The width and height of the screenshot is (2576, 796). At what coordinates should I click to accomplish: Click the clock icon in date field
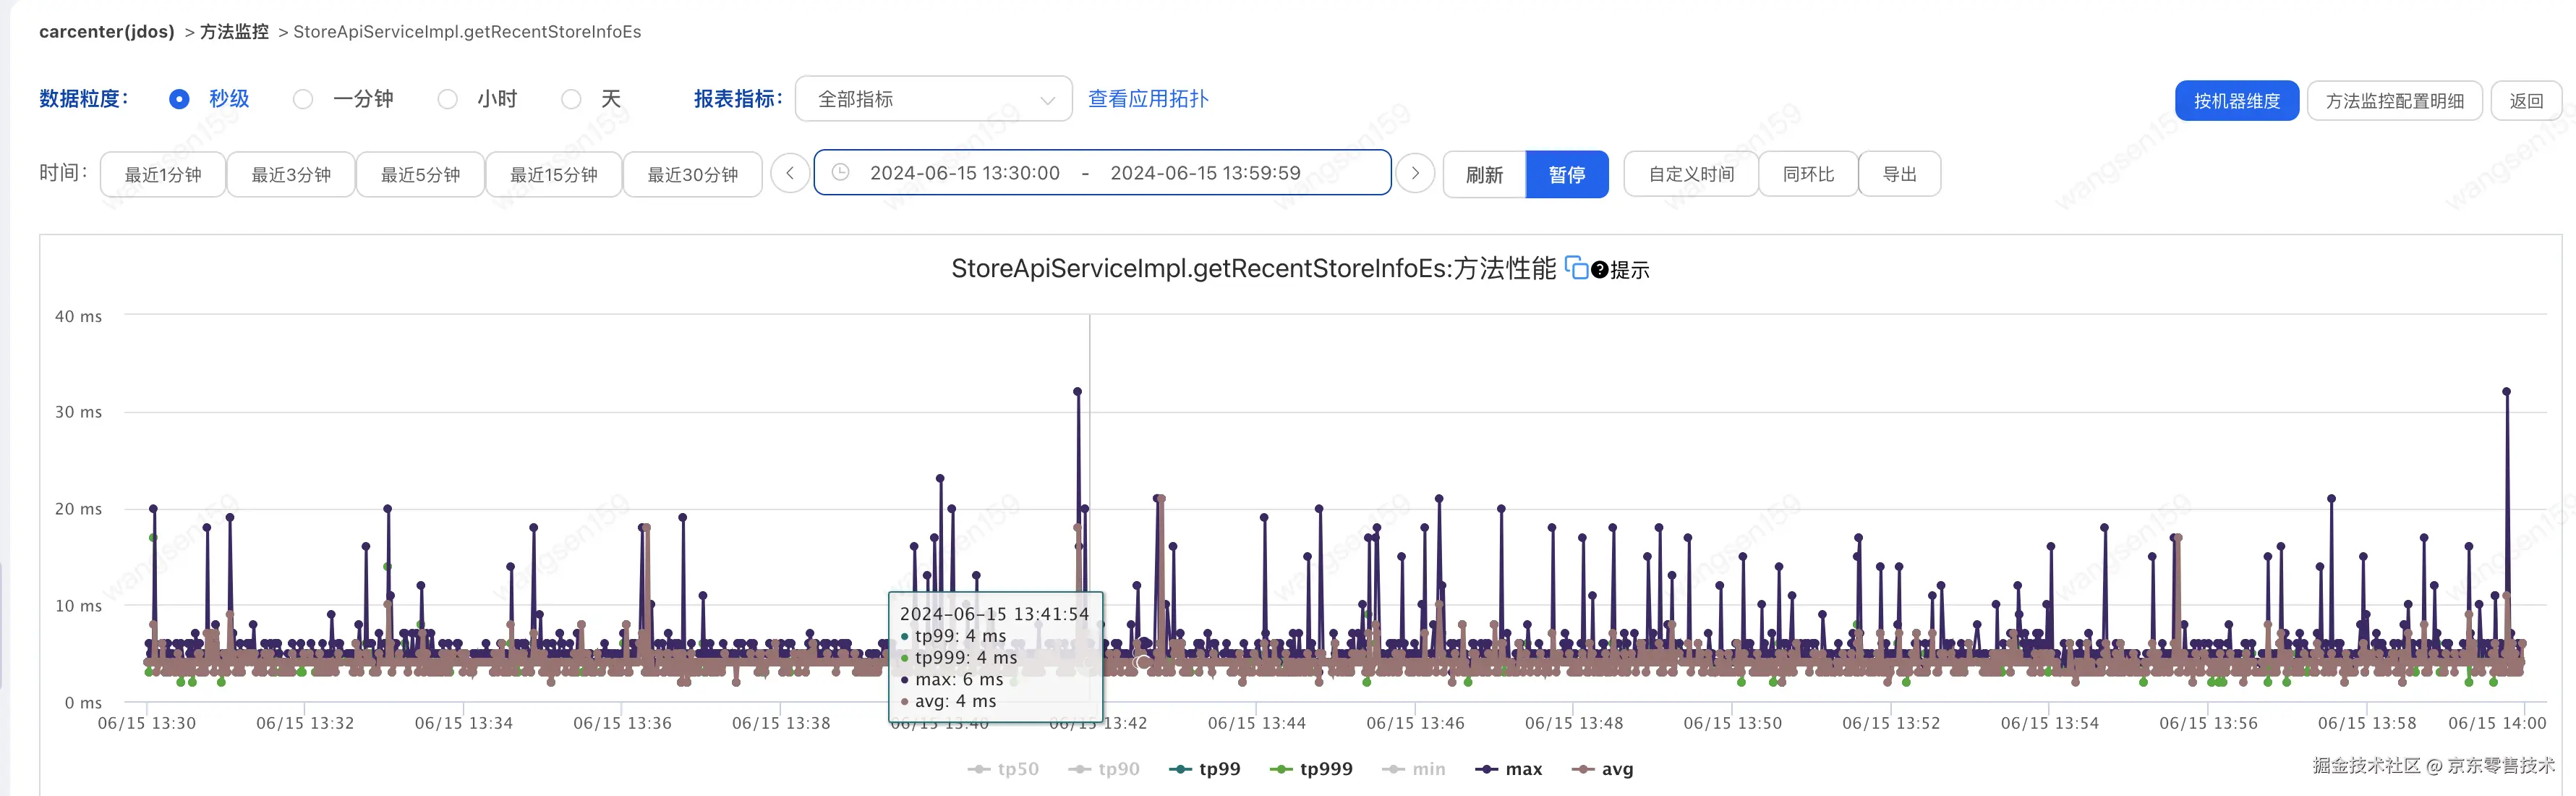[841, 173]
